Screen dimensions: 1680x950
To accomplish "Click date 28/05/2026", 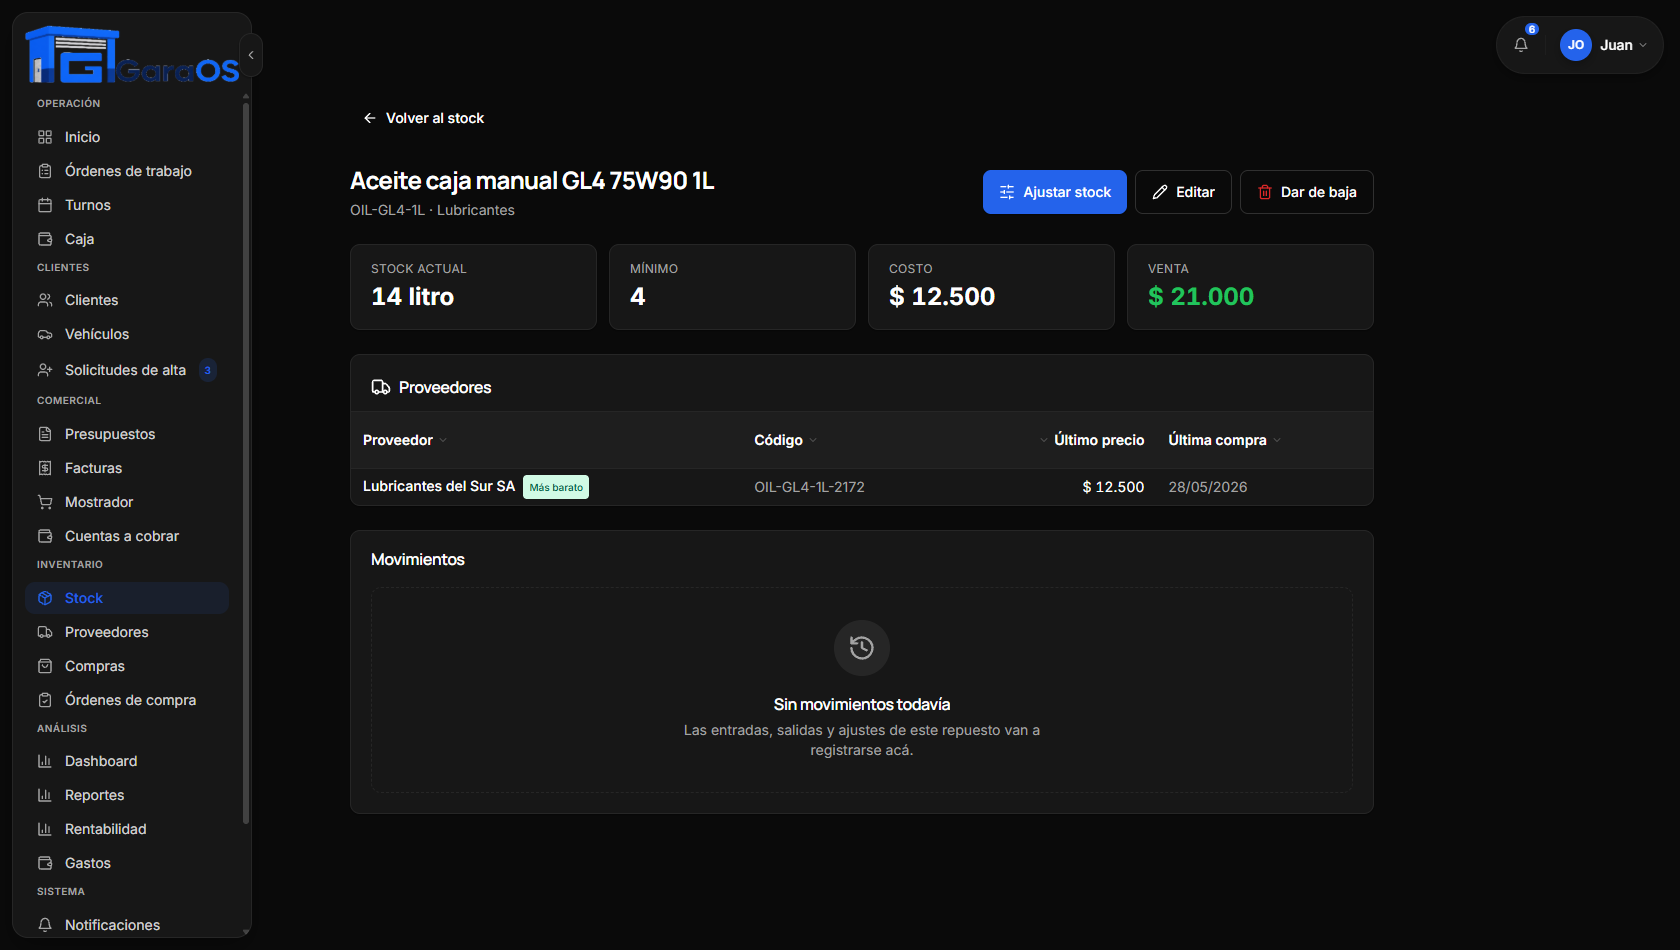I will [1208, 487].
